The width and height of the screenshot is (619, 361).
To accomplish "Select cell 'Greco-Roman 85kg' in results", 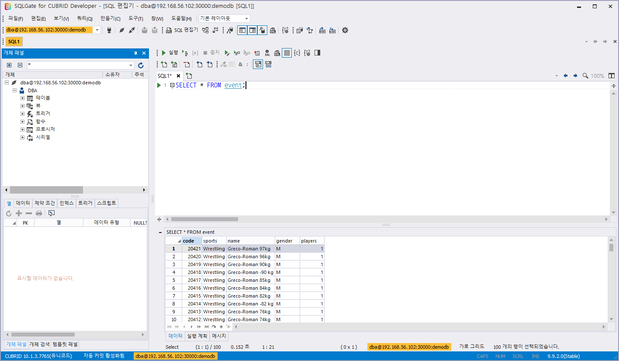I will pyautogui.click(x=251, y=280).
